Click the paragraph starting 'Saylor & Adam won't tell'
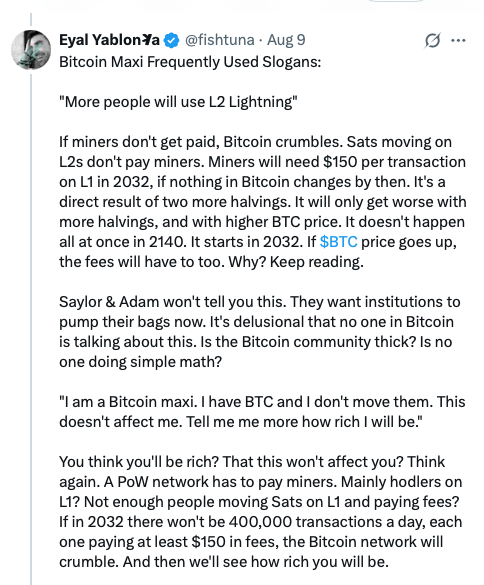Screen dimensions: 484x585 tap(260, 332)
